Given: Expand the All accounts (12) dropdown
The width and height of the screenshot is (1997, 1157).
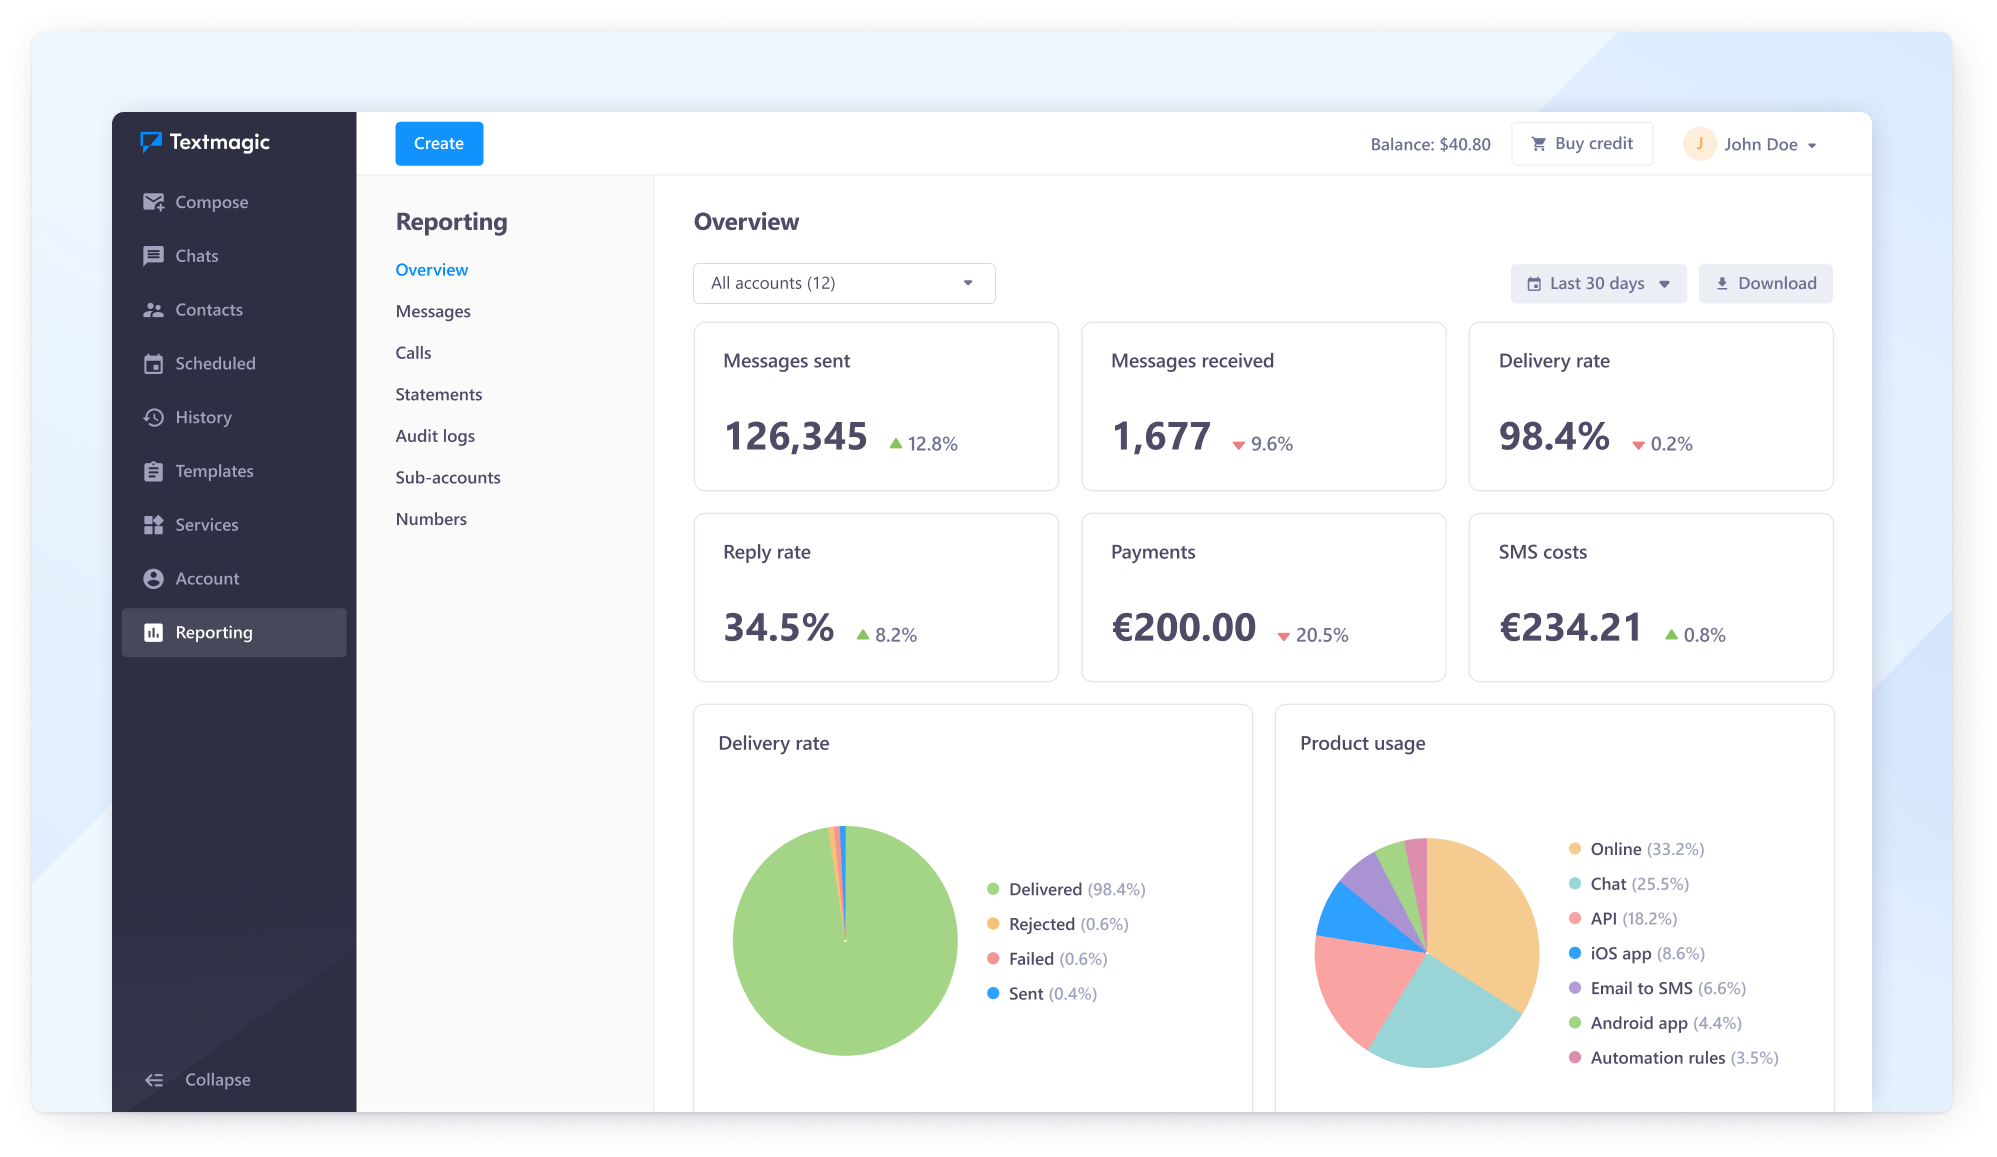Looking at the screenshot, I should point(844,283).
